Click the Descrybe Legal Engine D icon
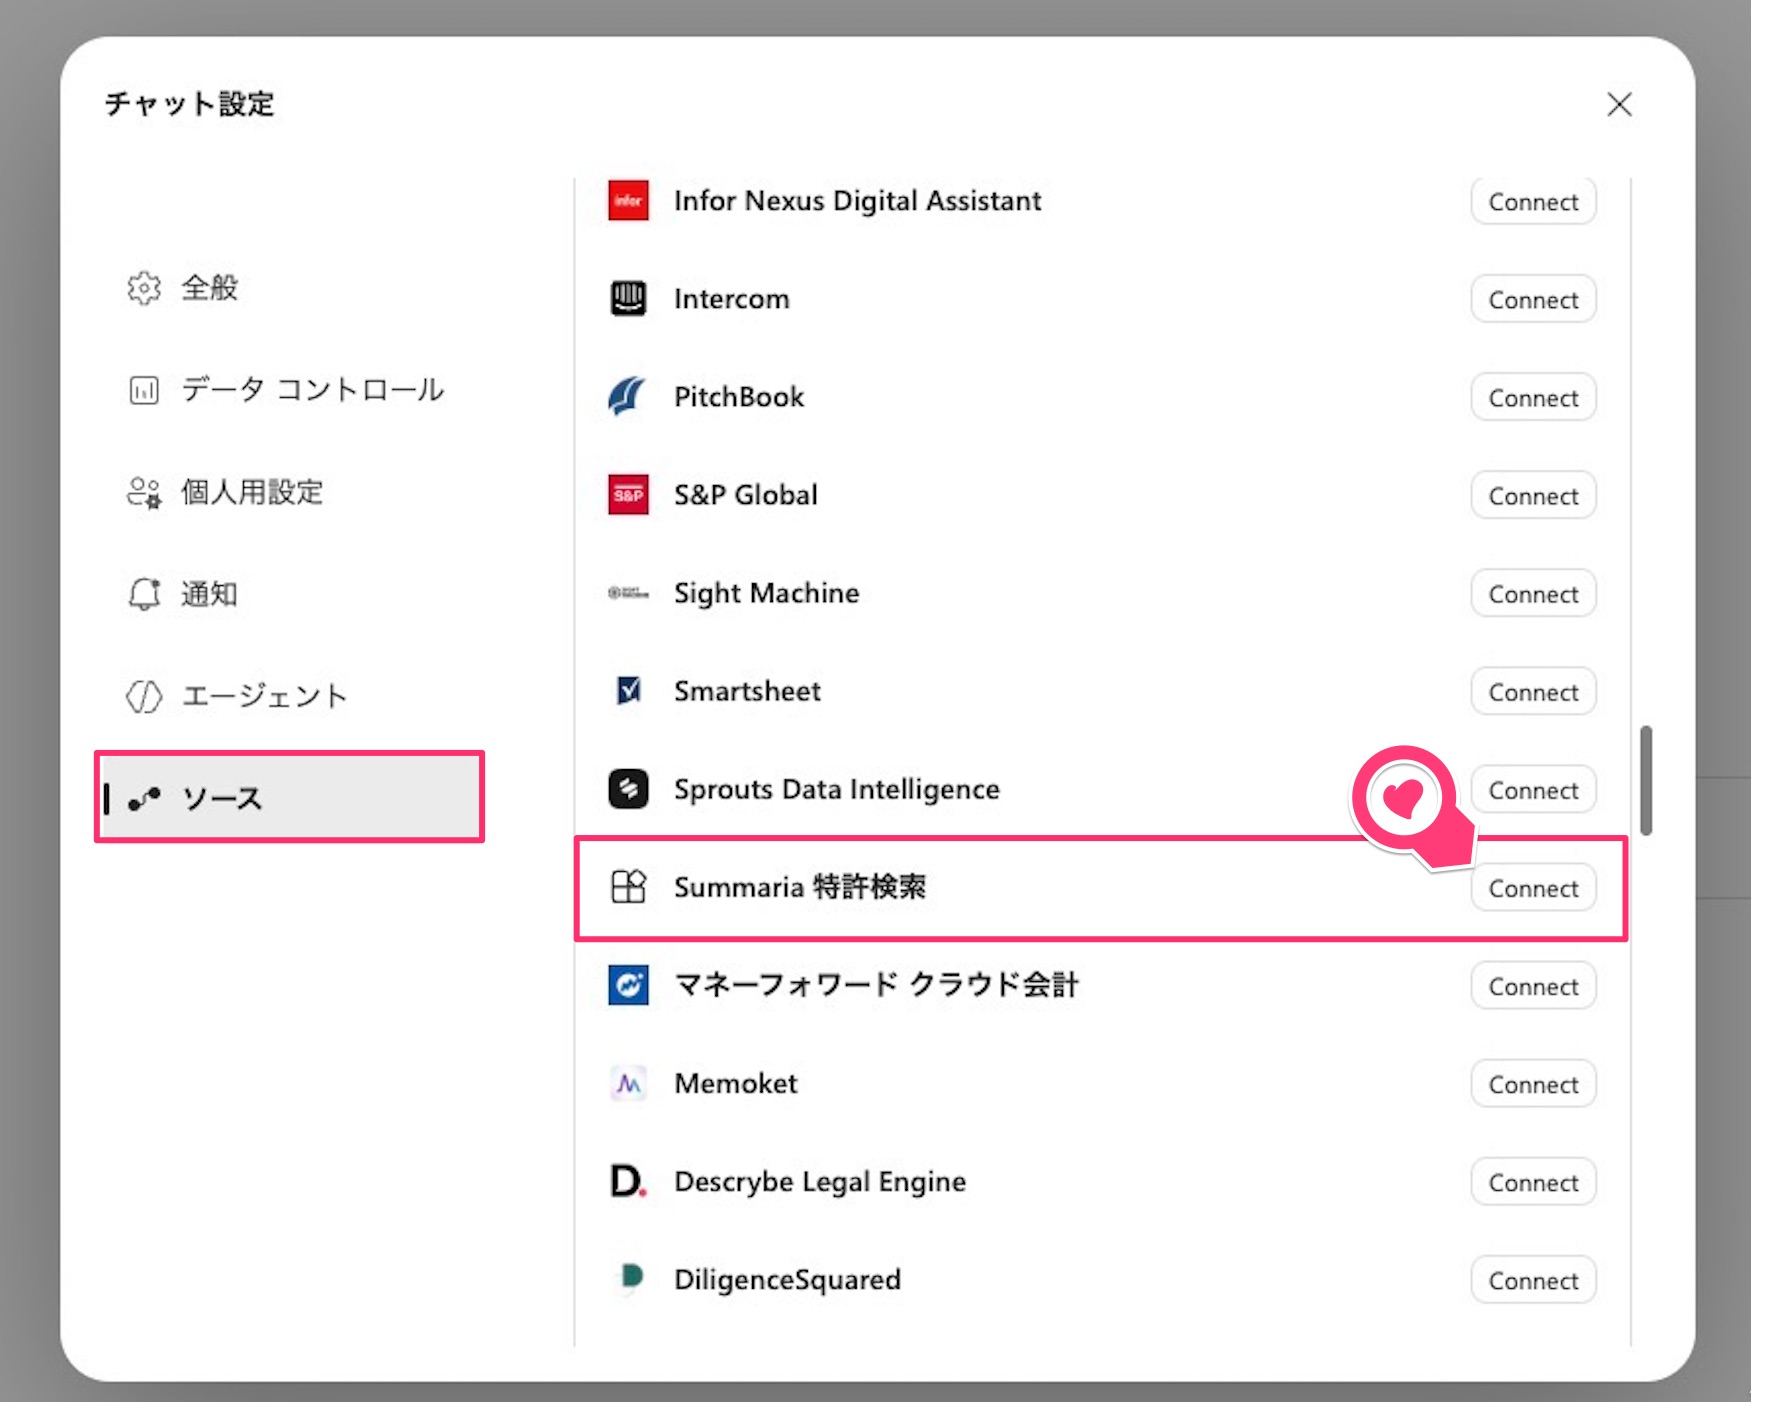This screenshot has height=1402, width=1792. 628,1181
